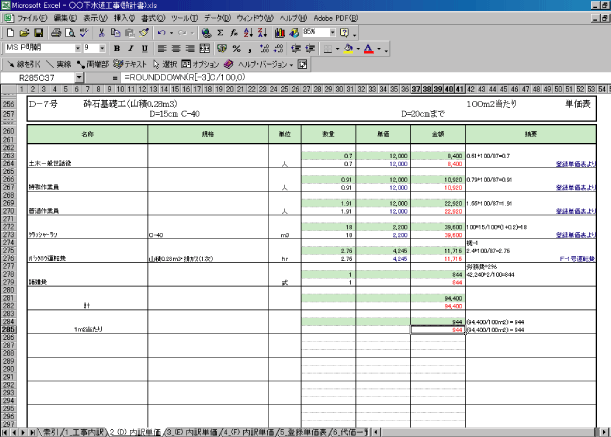Click into formula bar
The width and height of the screenshot is (611, 437).
[365, 78]
